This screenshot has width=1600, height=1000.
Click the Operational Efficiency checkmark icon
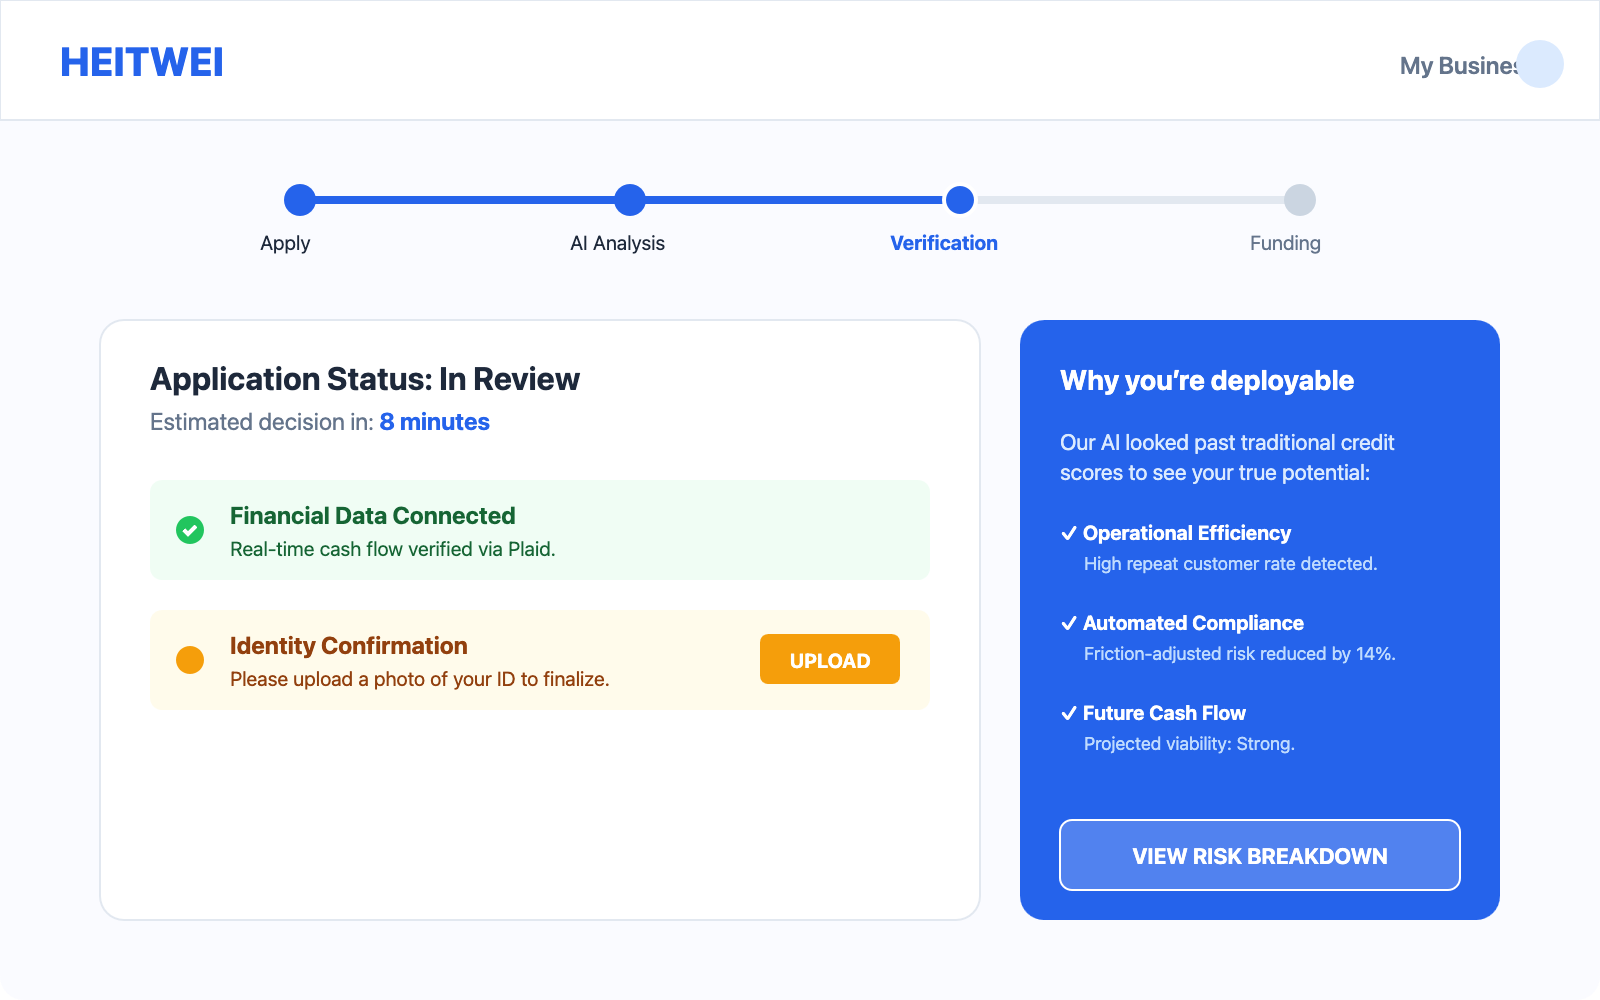pos(1069,533)
